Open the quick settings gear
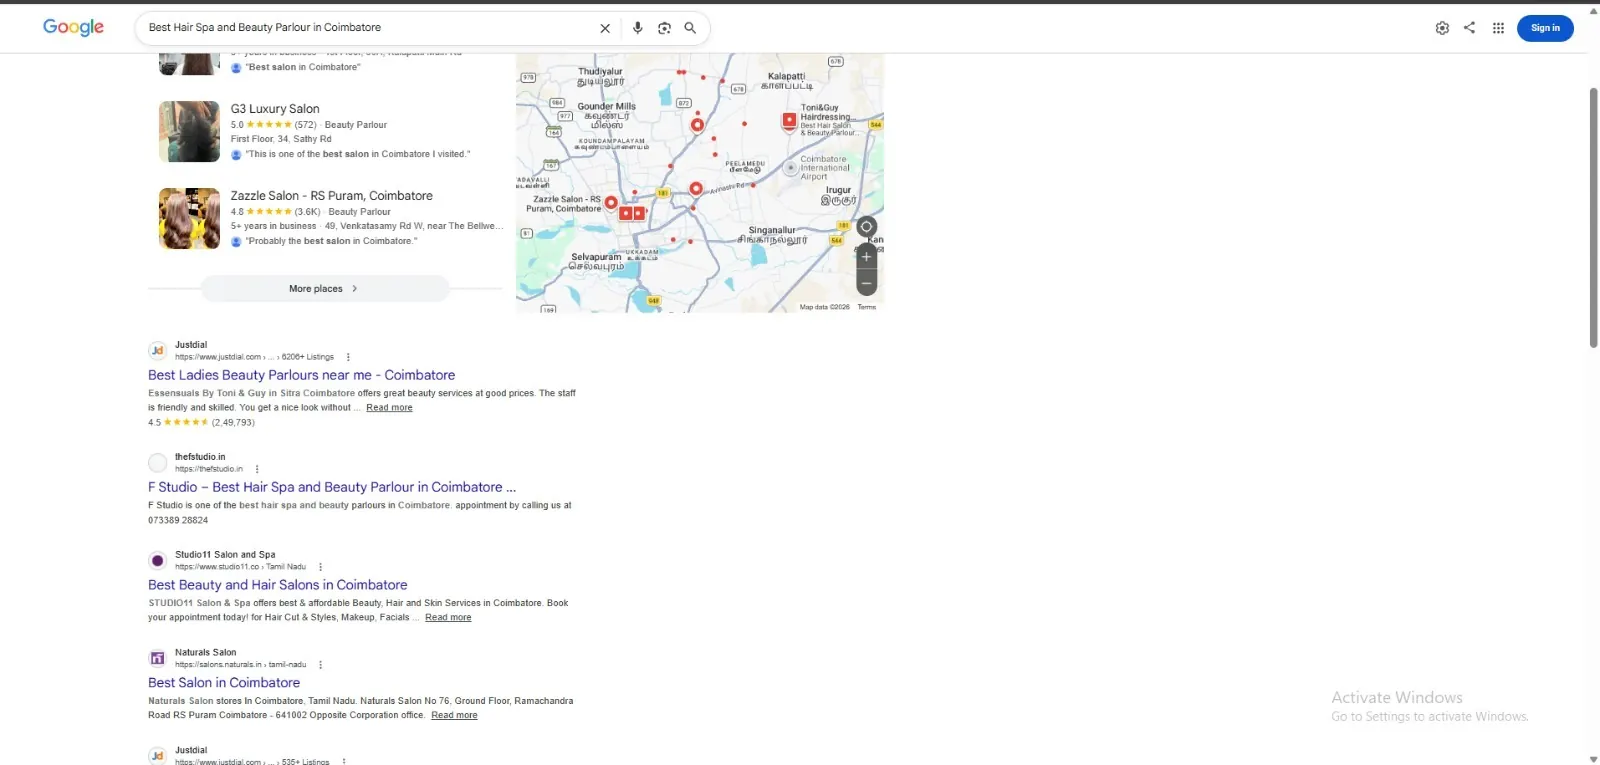 tap(1442, 28)
